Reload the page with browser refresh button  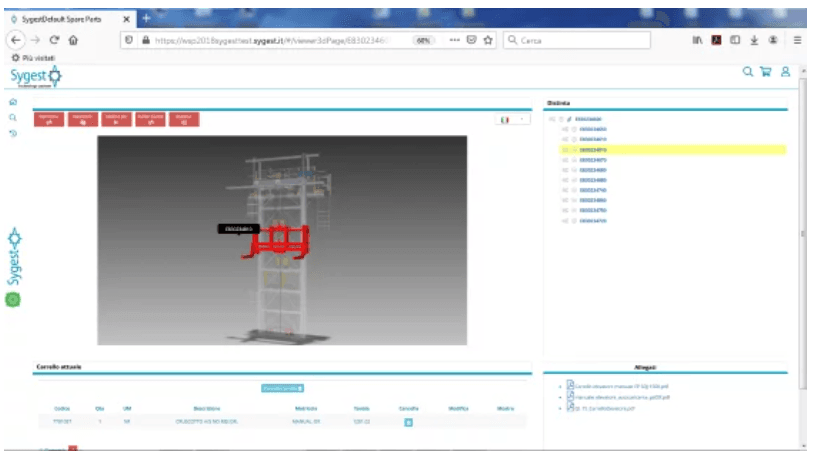click(x=54, y=40)
